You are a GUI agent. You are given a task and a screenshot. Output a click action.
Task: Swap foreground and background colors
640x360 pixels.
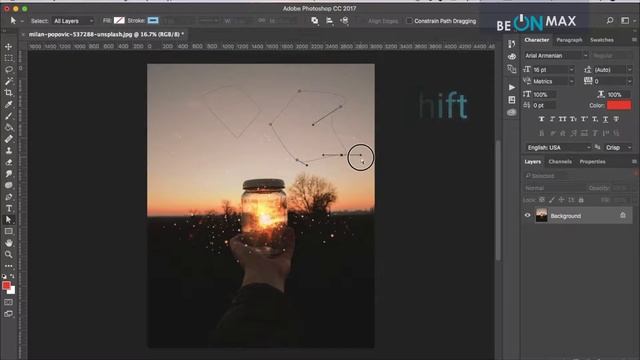coord(12,277)
